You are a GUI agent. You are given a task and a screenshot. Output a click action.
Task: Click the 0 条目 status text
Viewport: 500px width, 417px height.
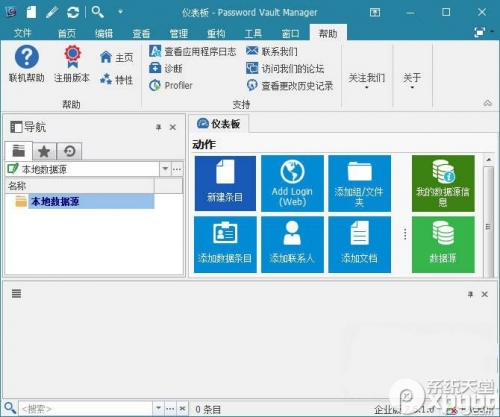pyautogui.click(x=208, y=409)
